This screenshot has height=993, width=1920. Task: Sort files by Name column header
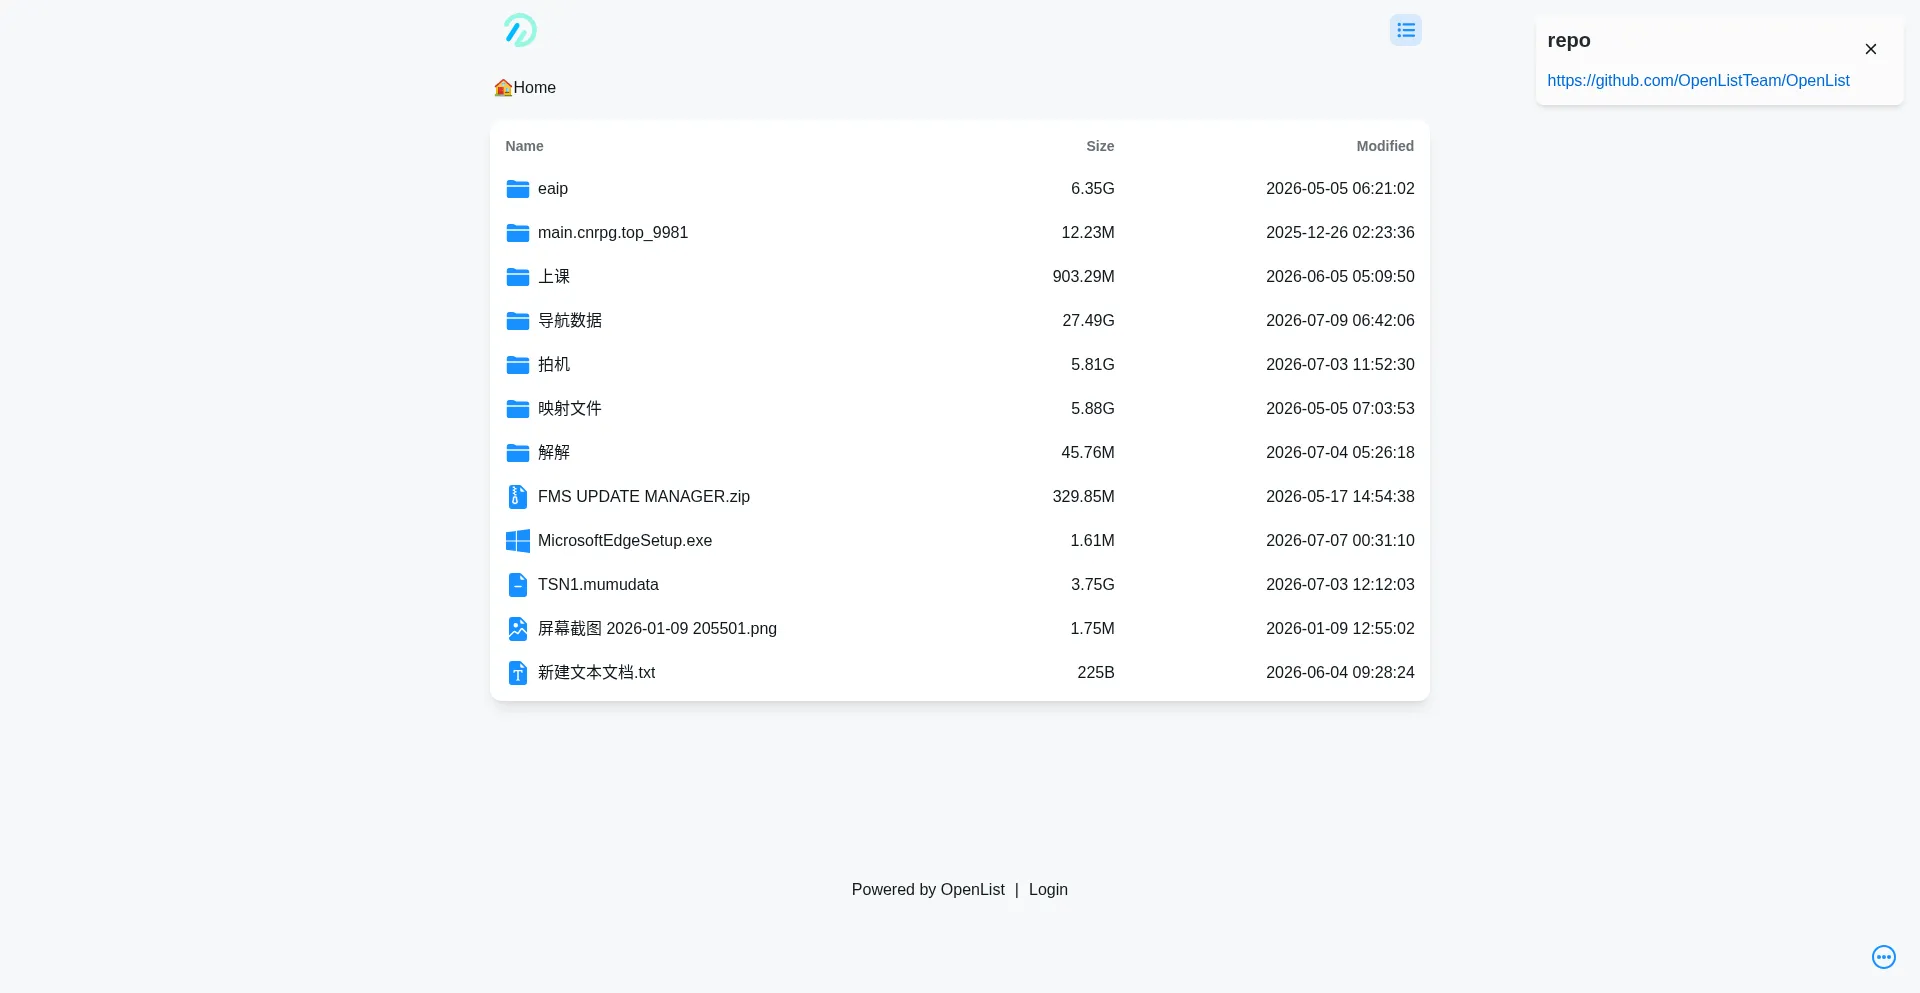tap(524, 146)
